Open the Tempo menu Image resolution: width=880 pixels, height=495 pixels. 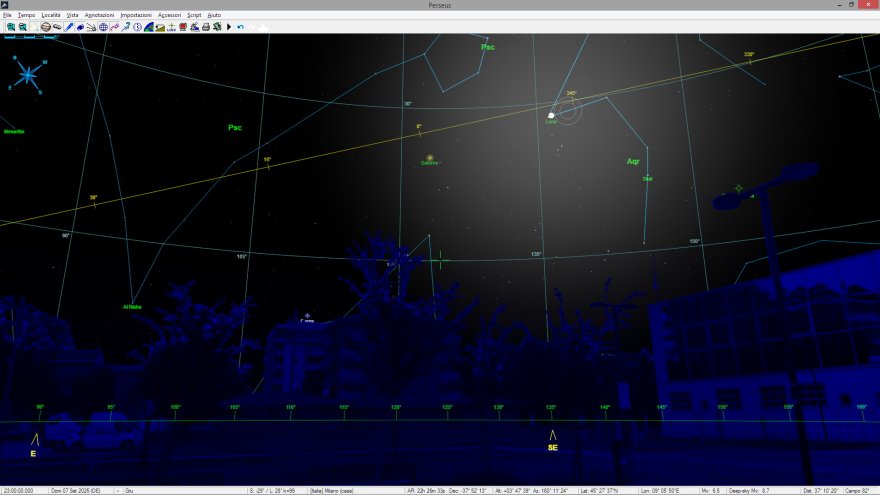pos(26,16)
